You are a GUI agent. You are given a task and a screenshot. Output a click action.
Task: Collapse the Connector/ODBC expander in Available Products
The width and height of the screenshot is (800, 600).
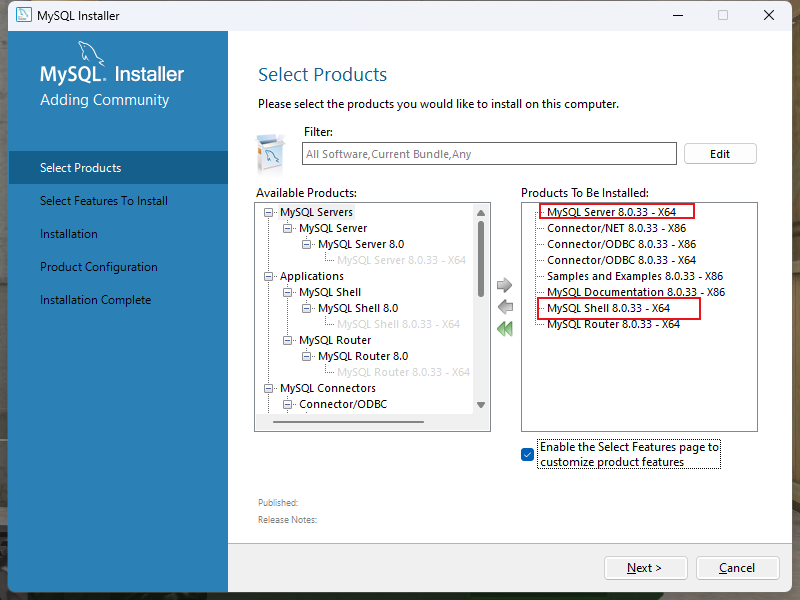coord(287,404)
